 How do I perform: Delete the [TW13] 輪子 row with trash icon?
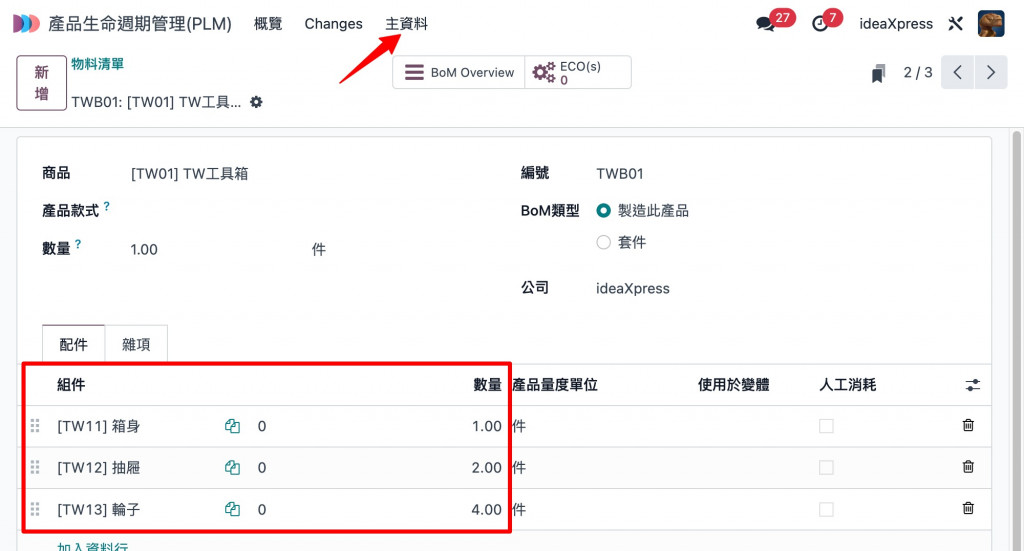pos(968,508)
